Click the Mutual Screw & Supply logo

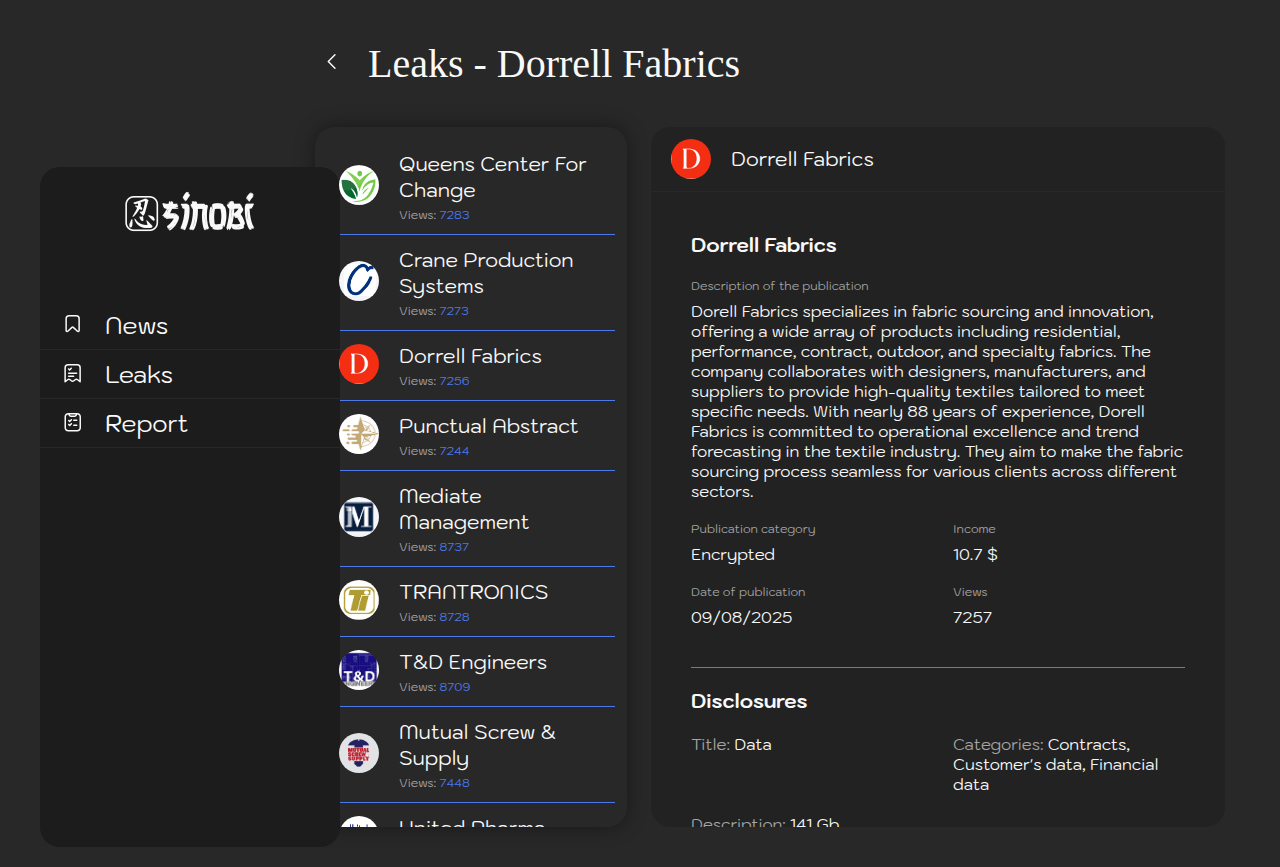click(x=359, y=753)
